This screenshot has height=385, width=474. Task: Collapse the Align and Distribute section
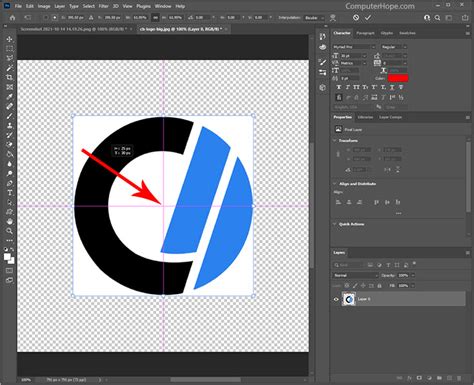pos(335,184)
